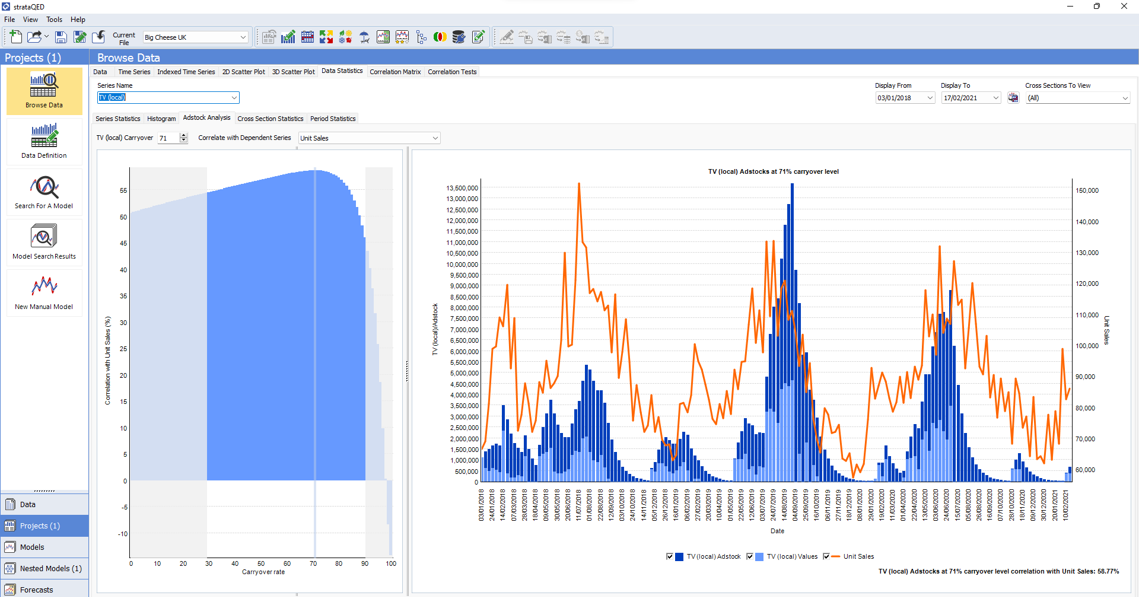
Task: Open the Data Definition sidebar icon
Action: [44, 142]
